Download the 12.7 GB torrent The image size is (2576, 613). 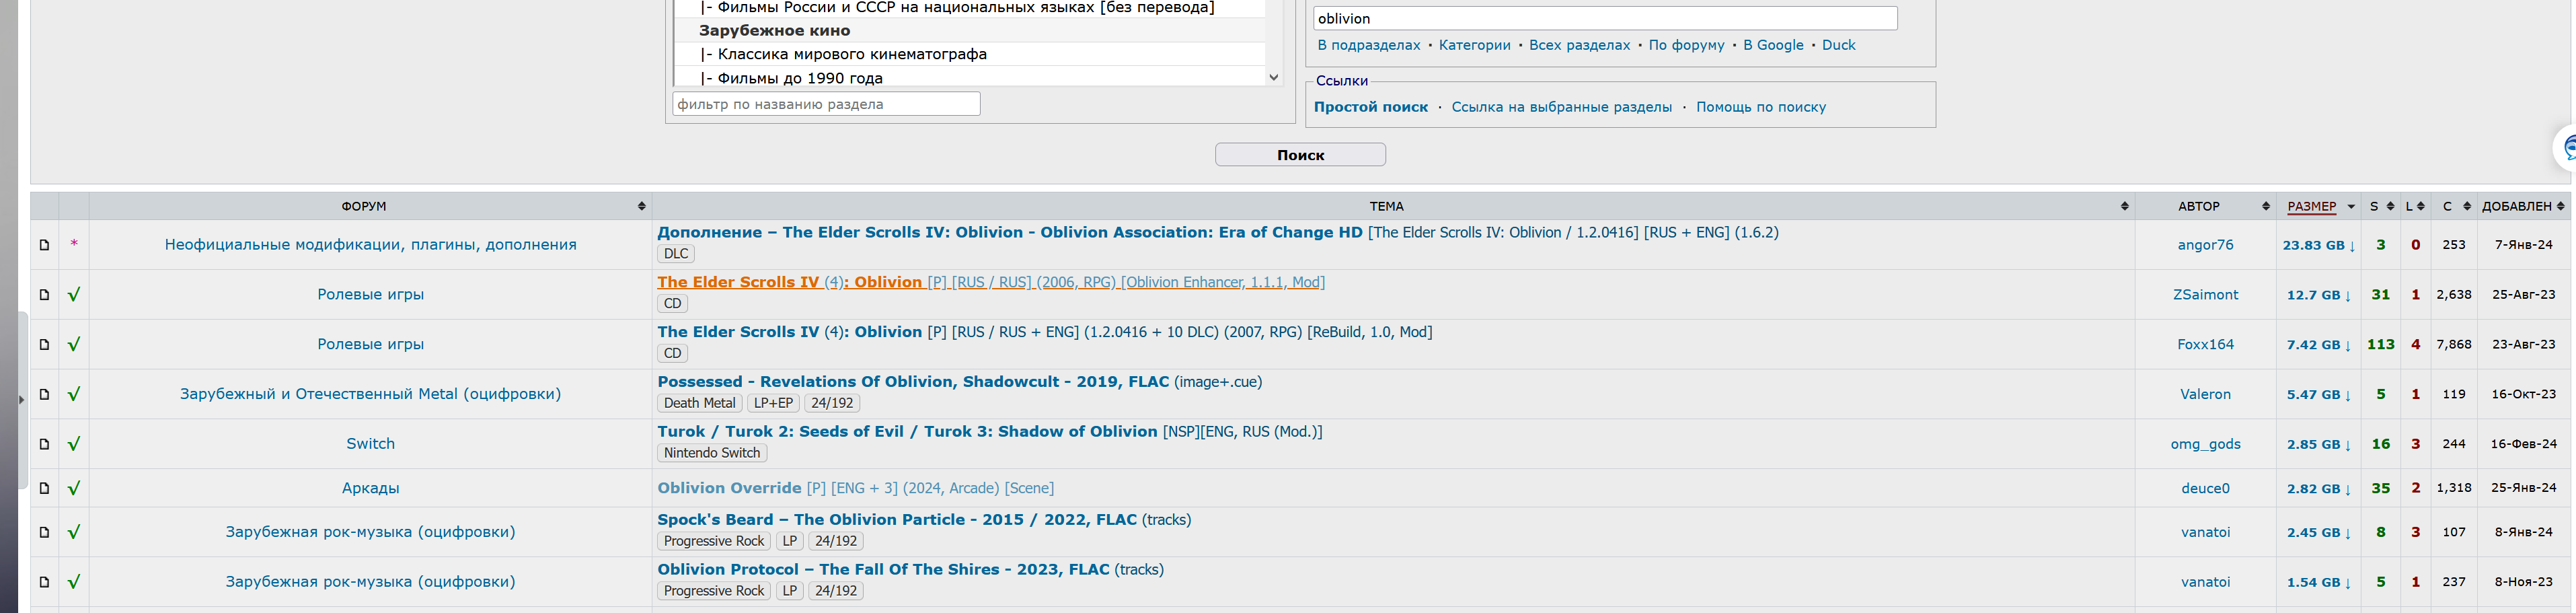[2318, 295]
